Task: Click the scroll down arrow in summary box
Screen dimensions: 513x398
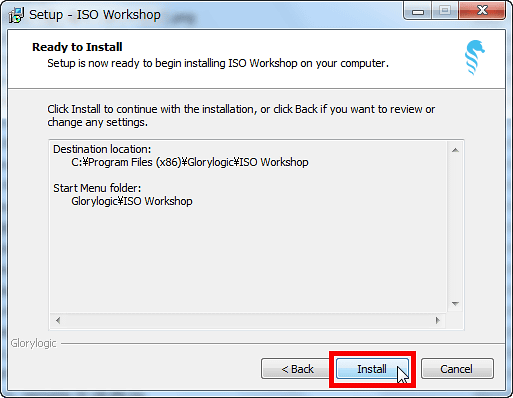Action: point(455,303)
